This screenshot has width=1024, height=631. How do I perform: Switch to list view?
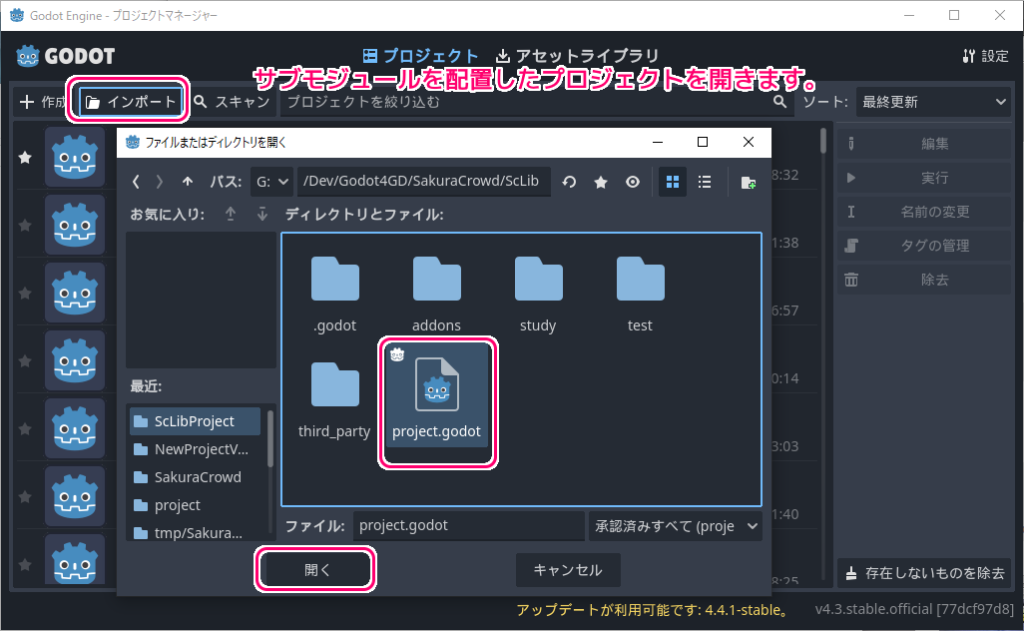point(705,182)
